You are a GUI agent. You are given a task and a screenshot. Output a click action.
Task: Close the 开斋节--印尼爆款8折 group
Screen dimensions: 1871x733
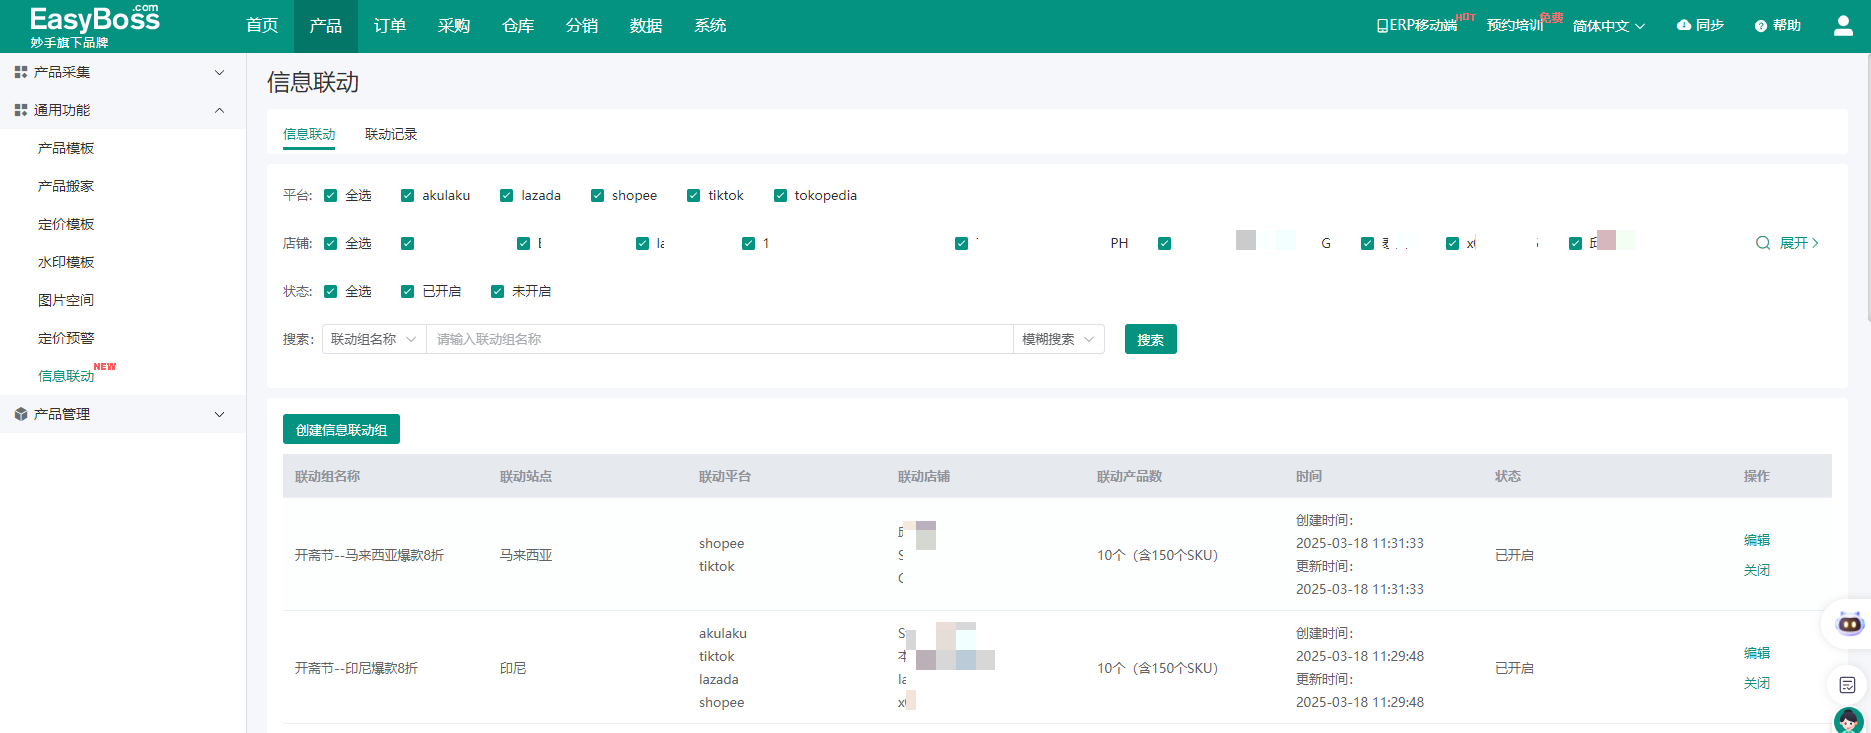pos(1757,683)
